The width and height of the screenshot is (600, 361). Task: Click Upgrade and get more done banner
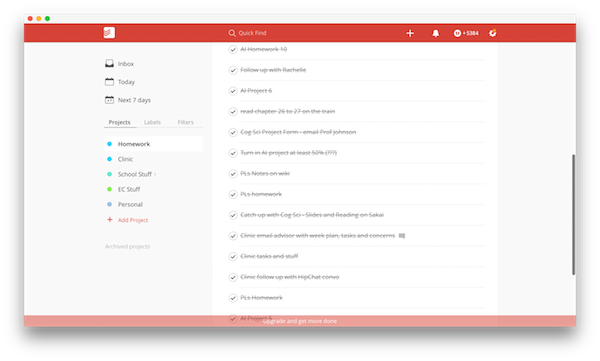click(300, 321)
